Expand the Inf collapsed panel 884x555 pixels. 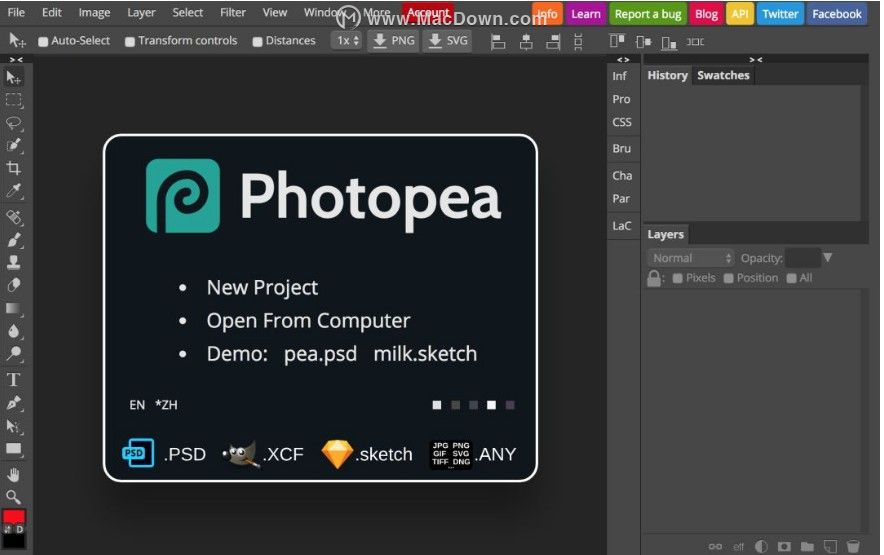coord(620,76)
